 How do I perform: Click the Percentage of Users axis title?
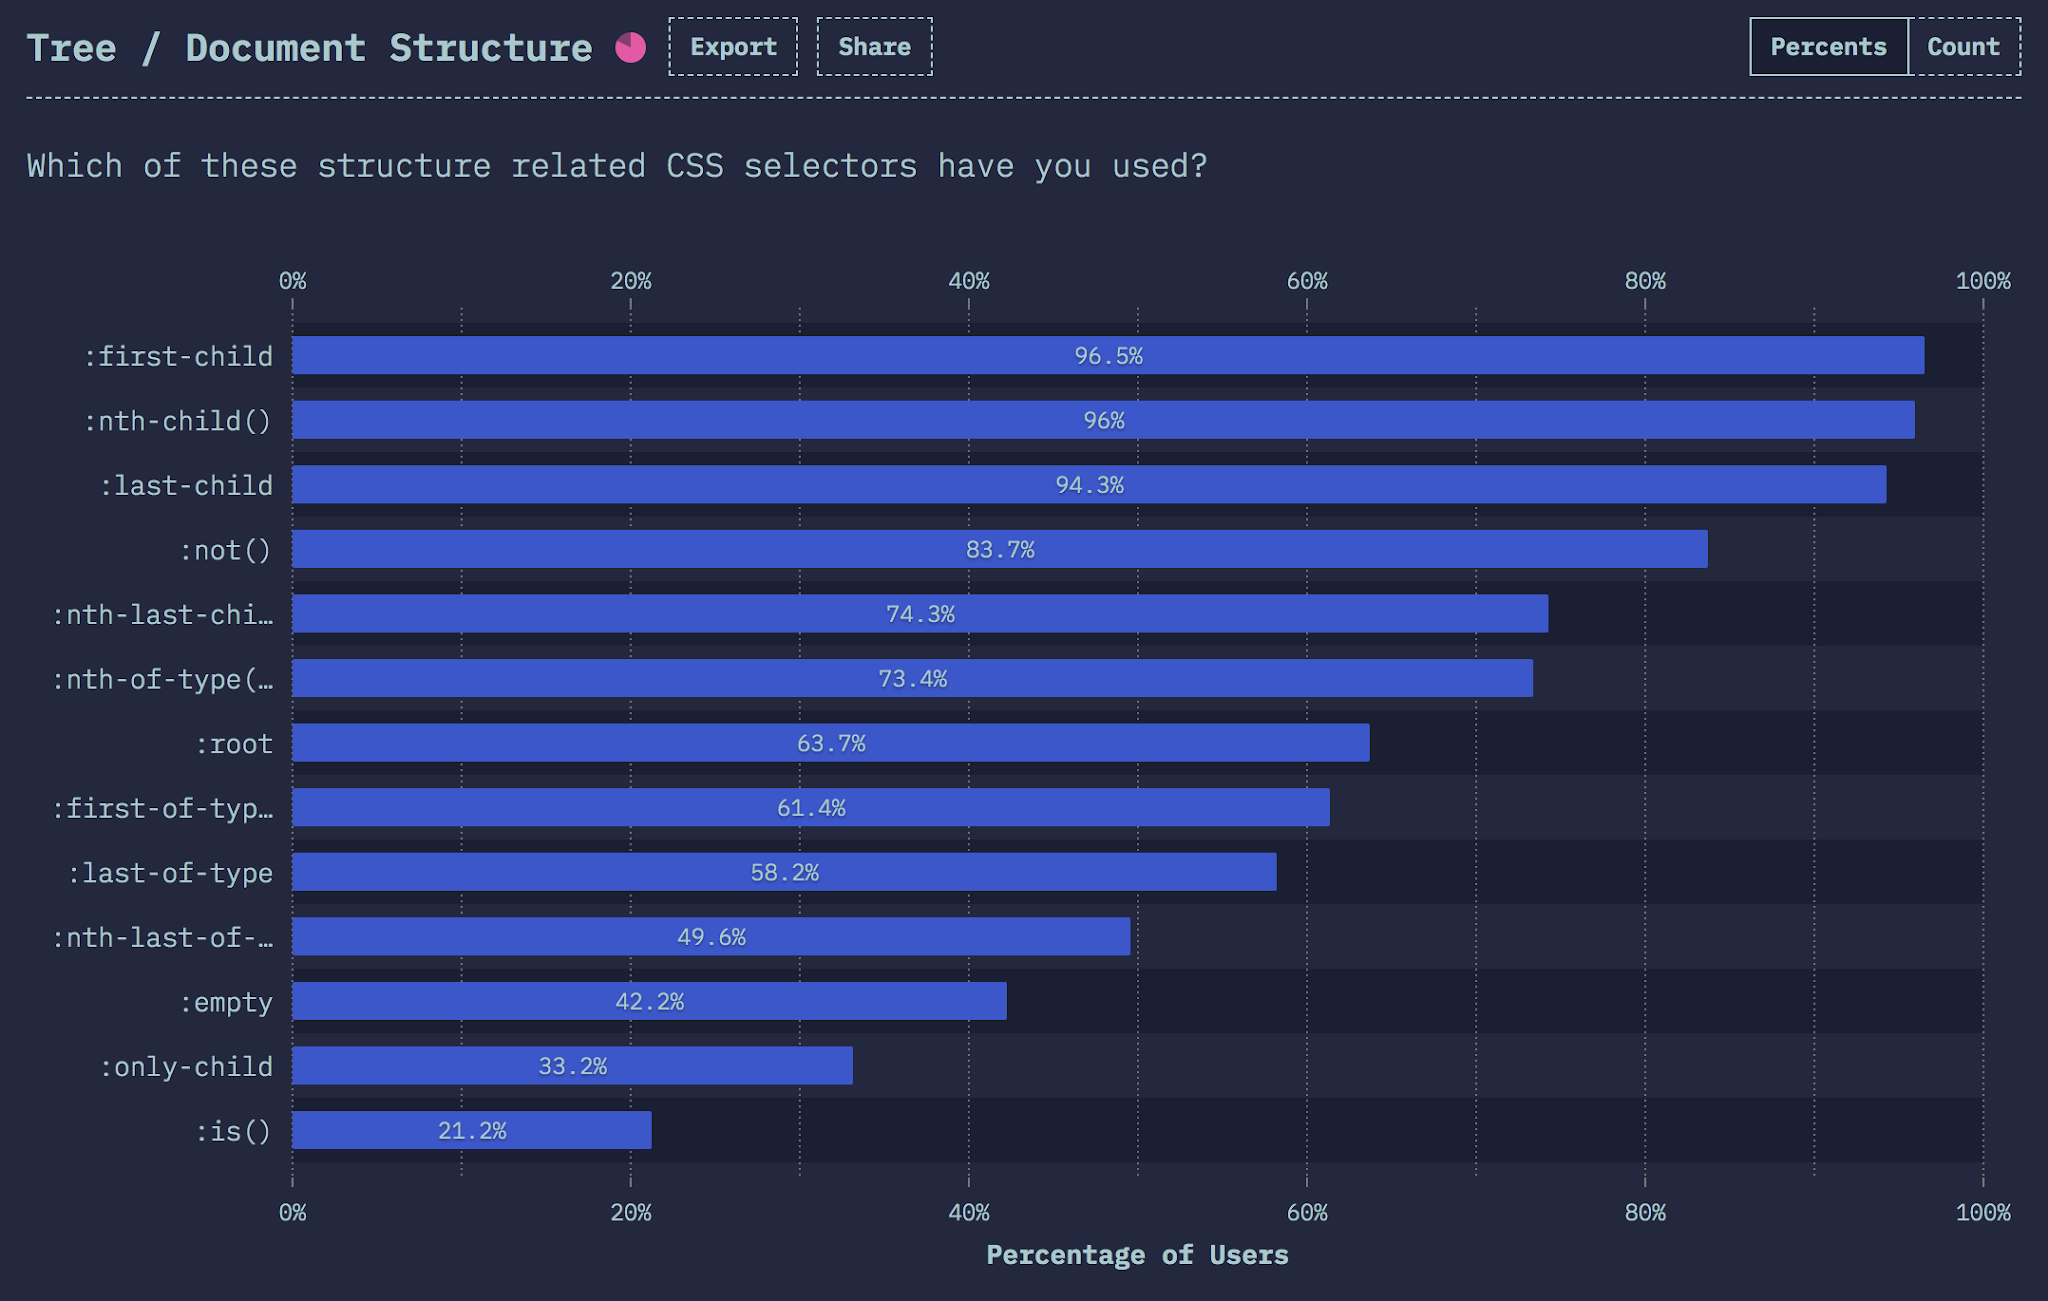(x=1137, y=1255)
